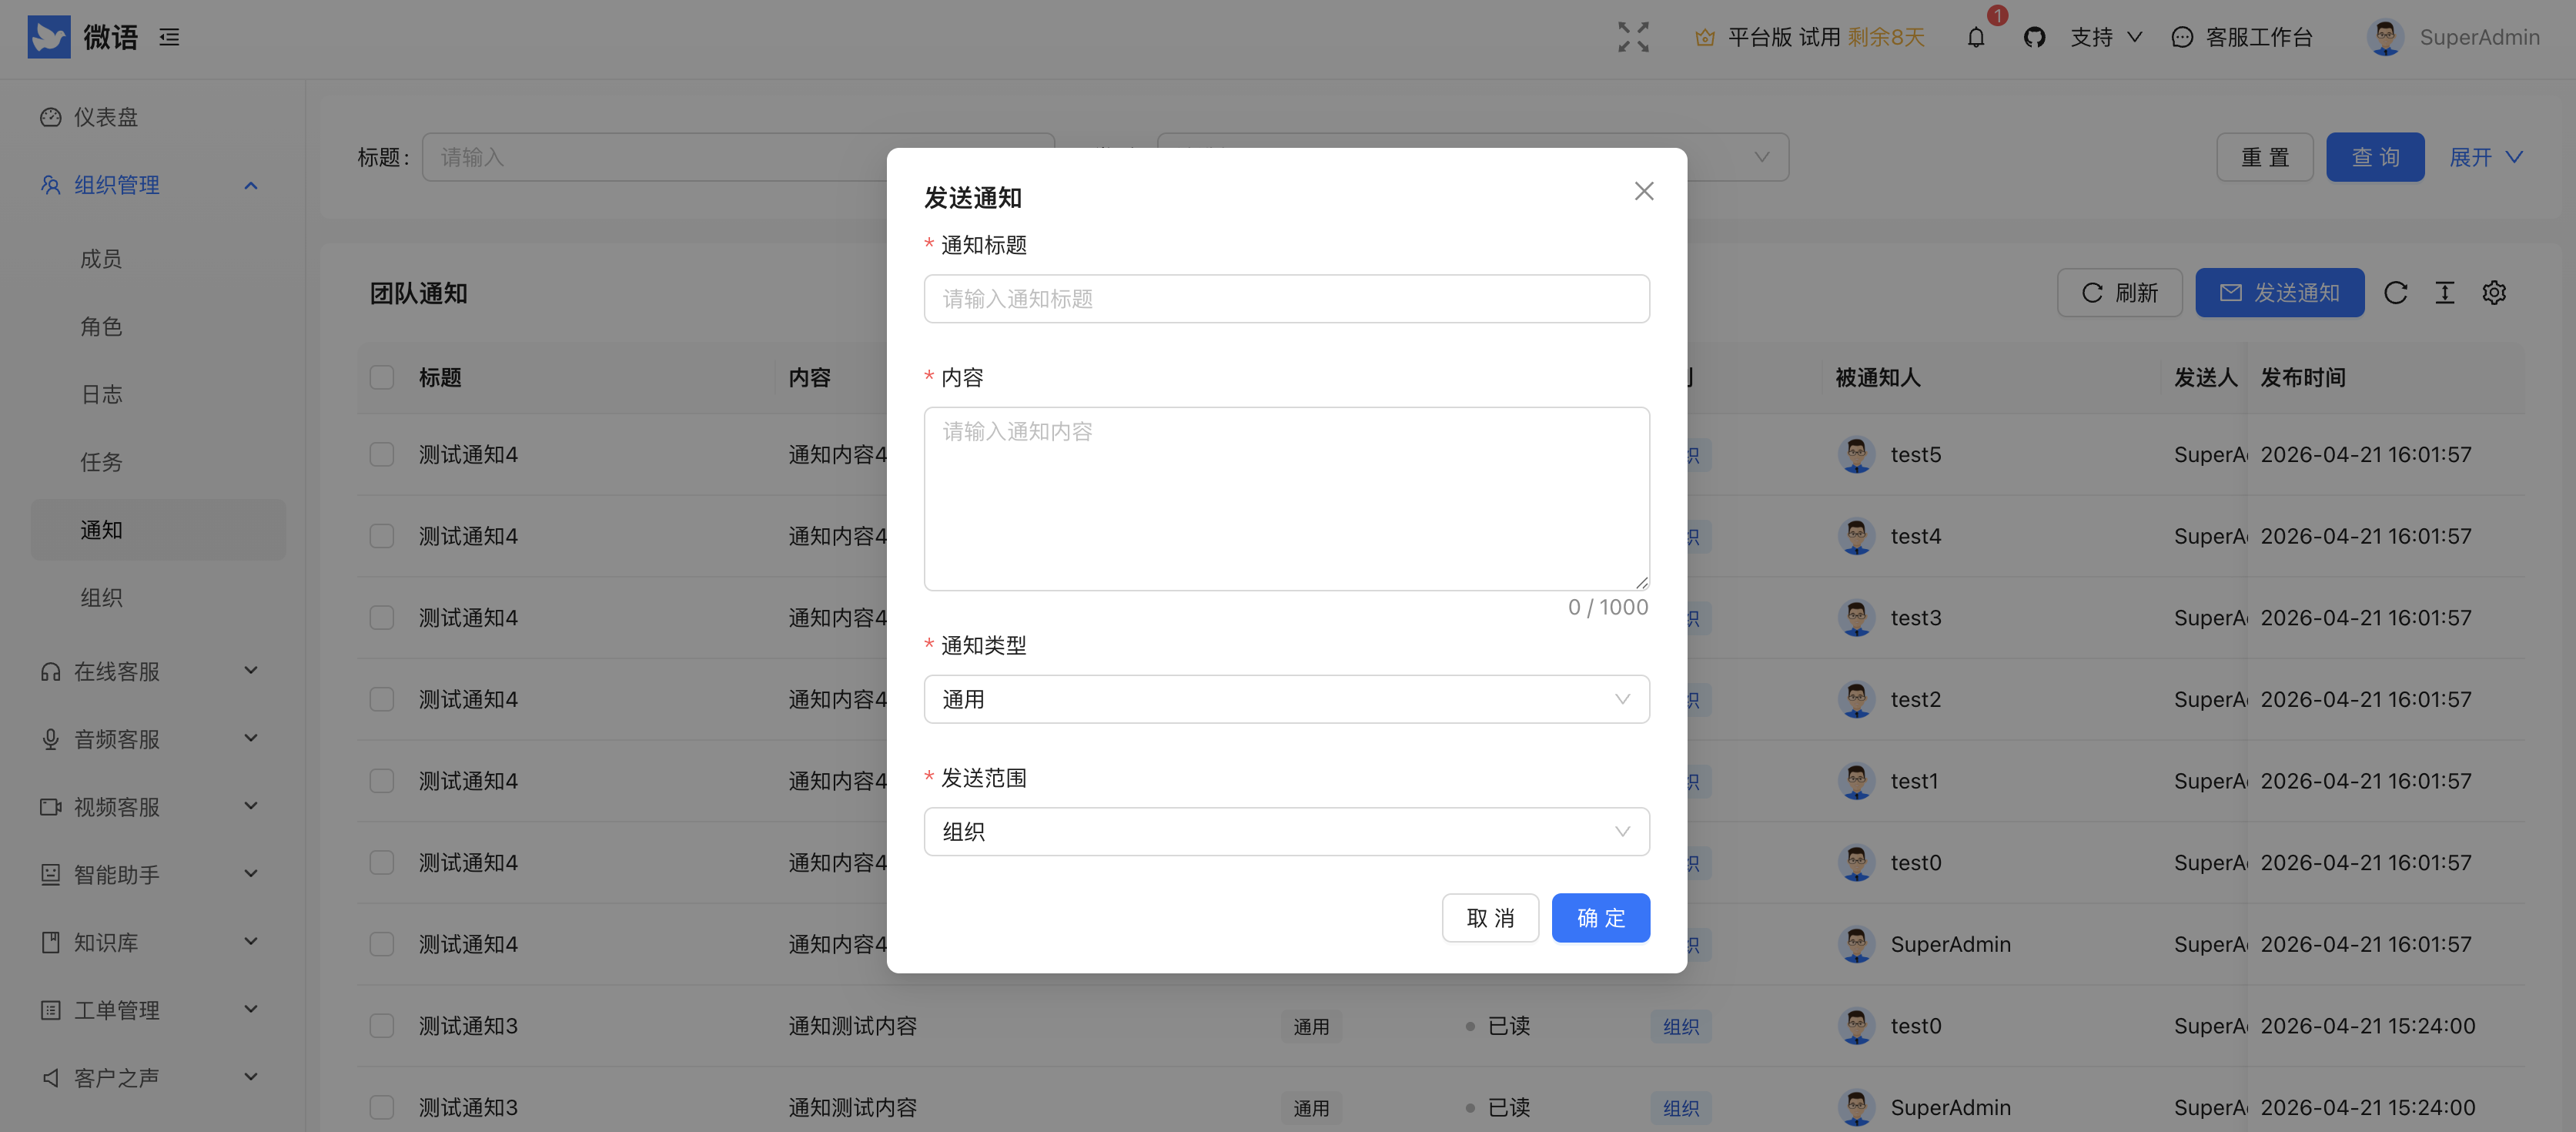Select the table header checkbox
Screen dimensions: 2576x1132
click(x=382, y=377)
